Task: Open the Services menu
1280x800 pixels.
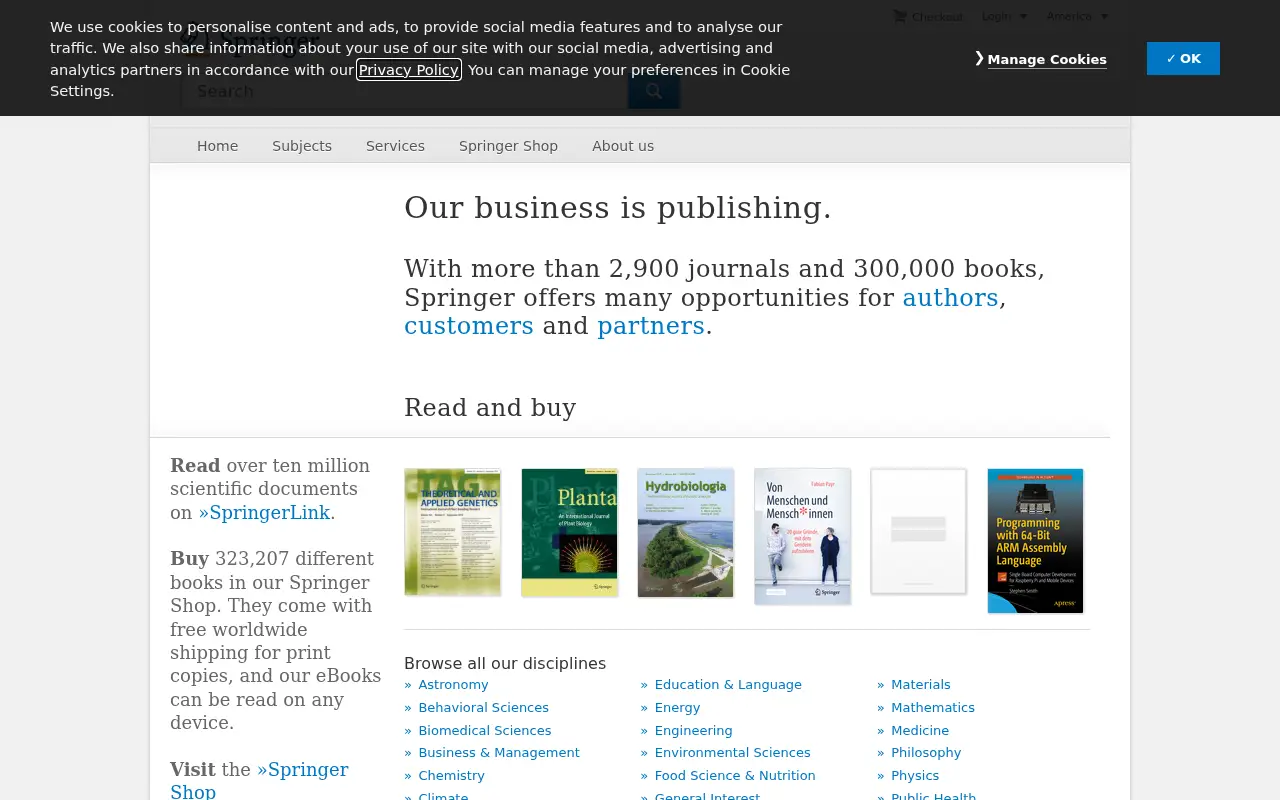Action: tap(395, 146)
